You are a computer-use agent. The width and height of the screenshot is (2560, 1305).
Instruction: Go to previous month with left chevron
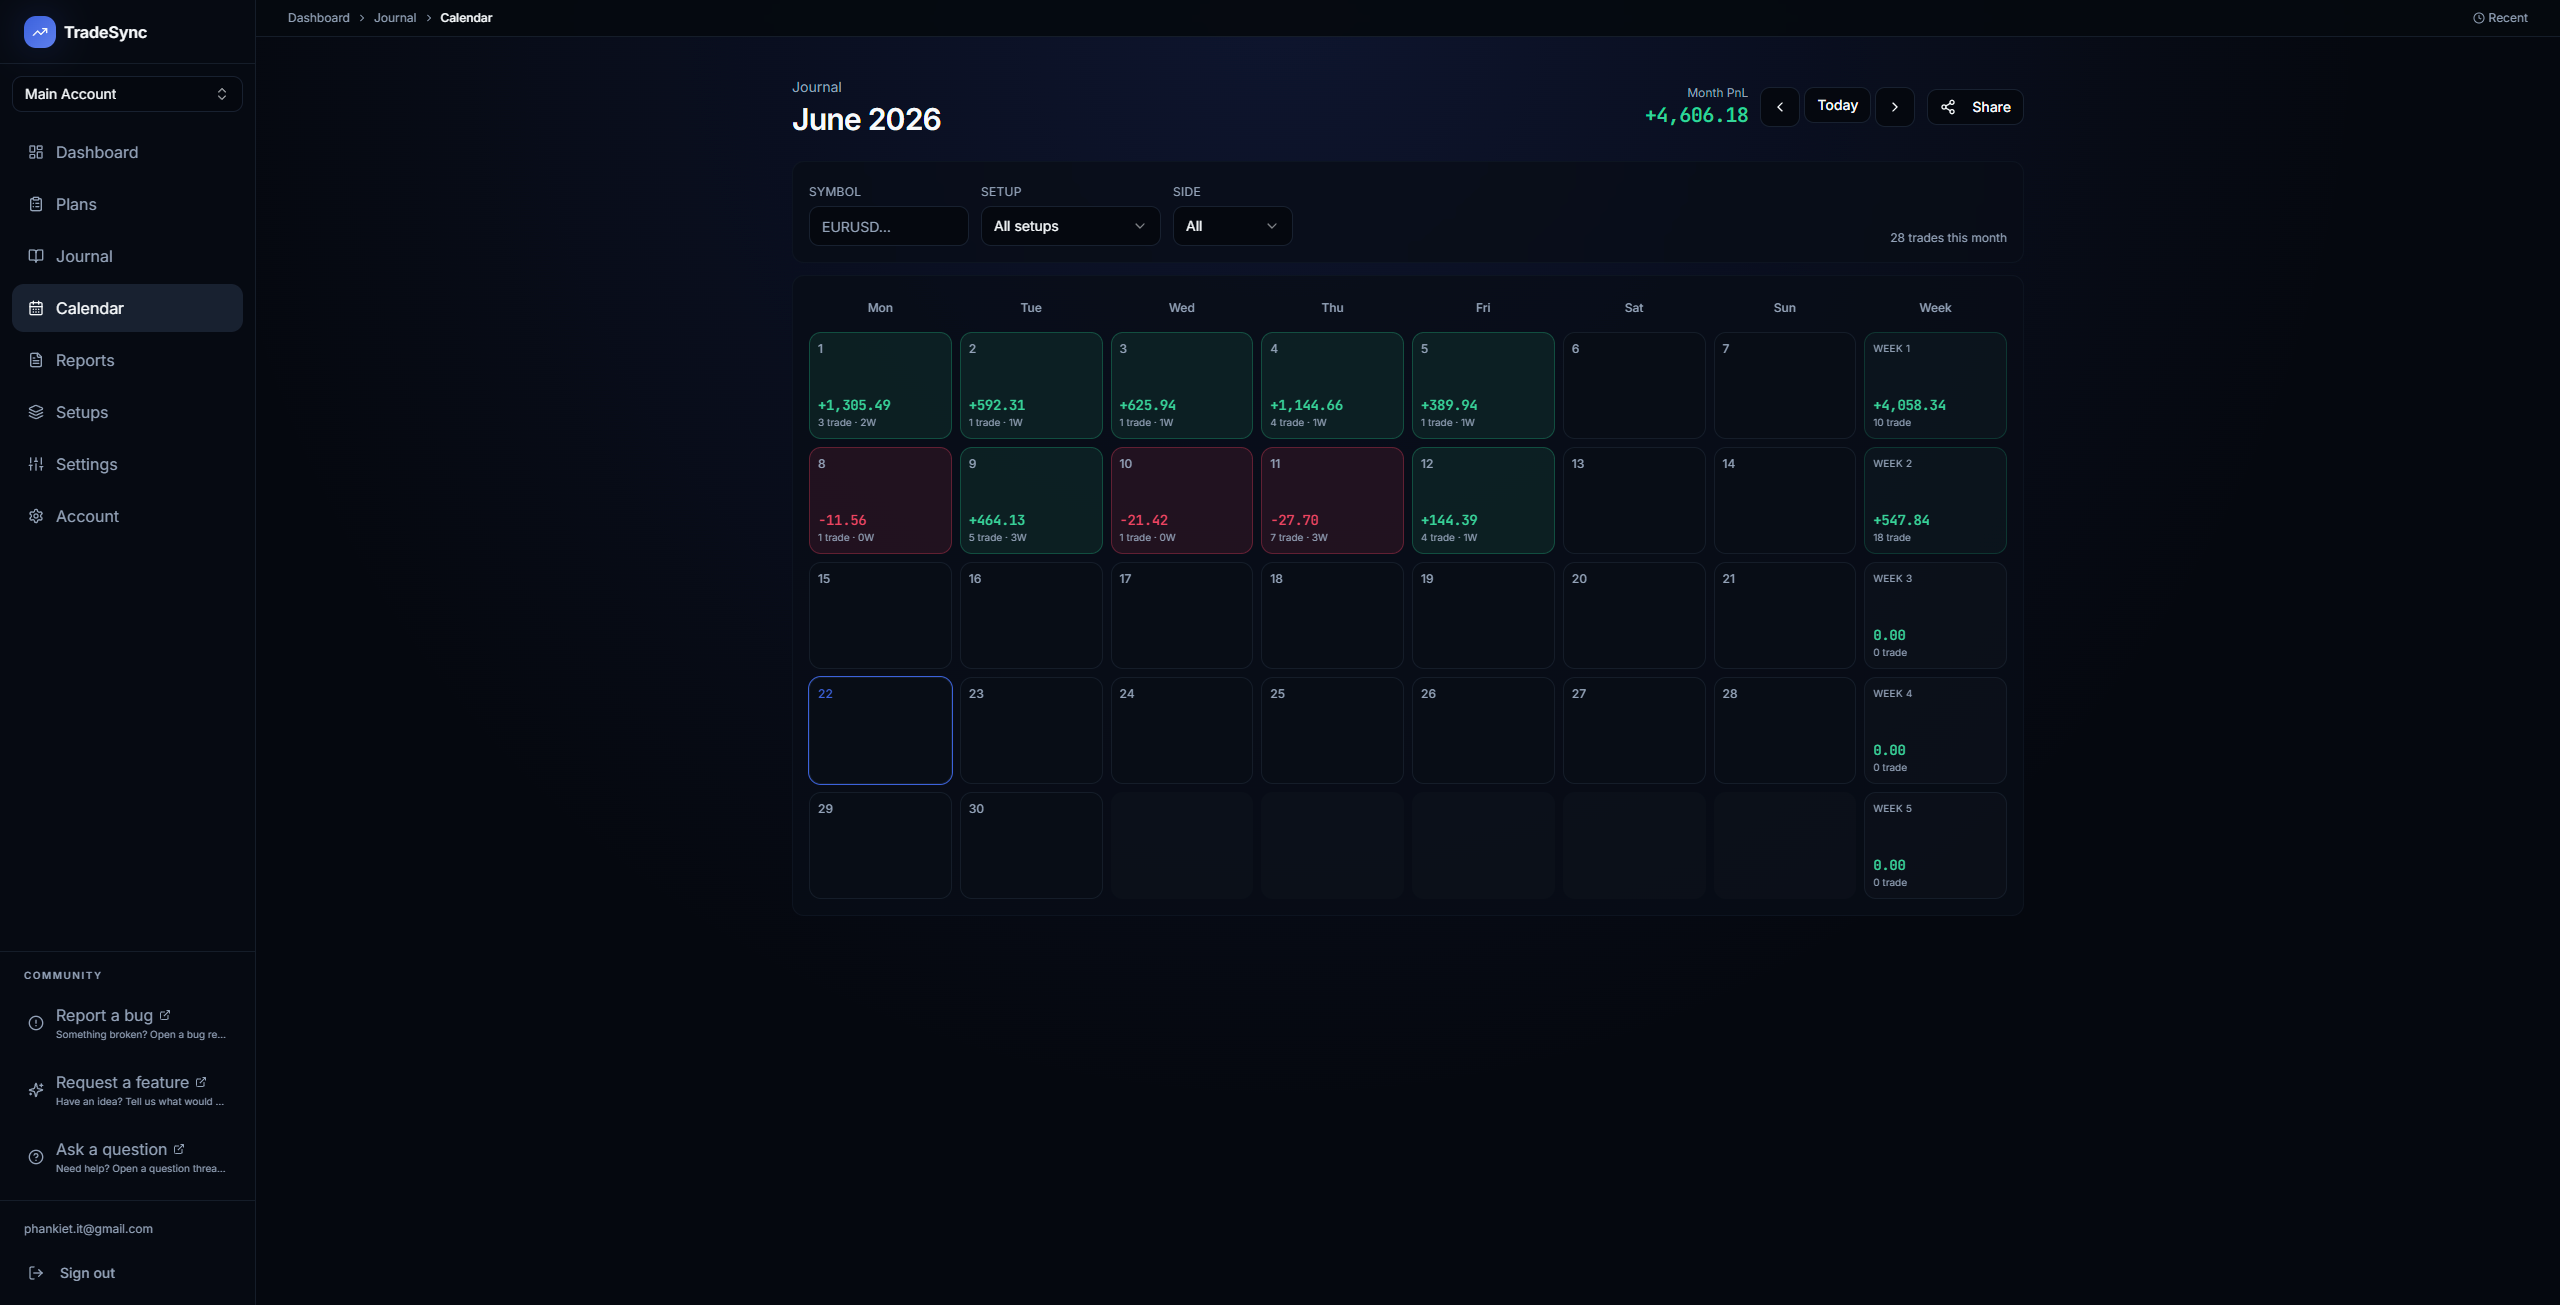(1780, 107)
